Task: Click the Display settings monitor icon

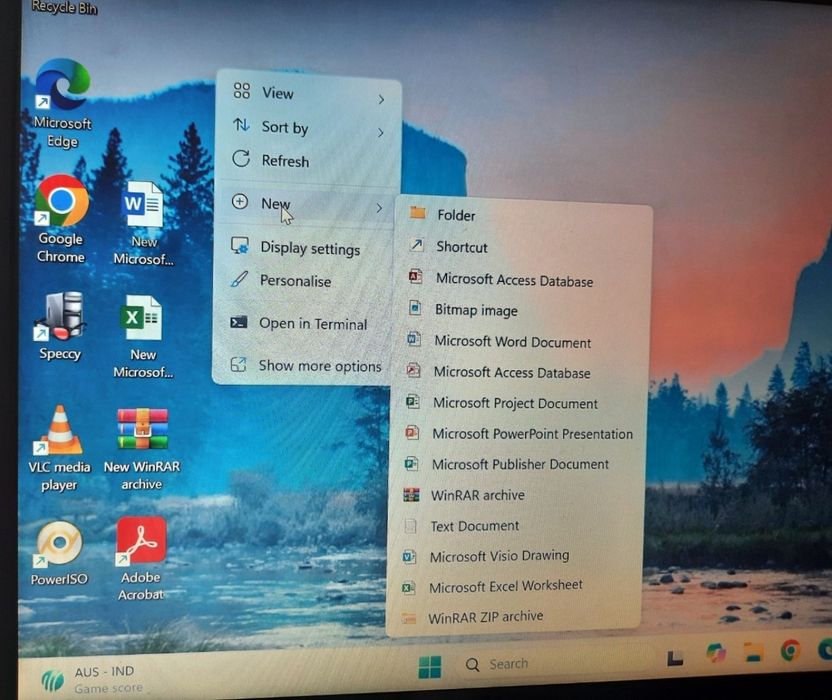Action: (x=240, y=246)
